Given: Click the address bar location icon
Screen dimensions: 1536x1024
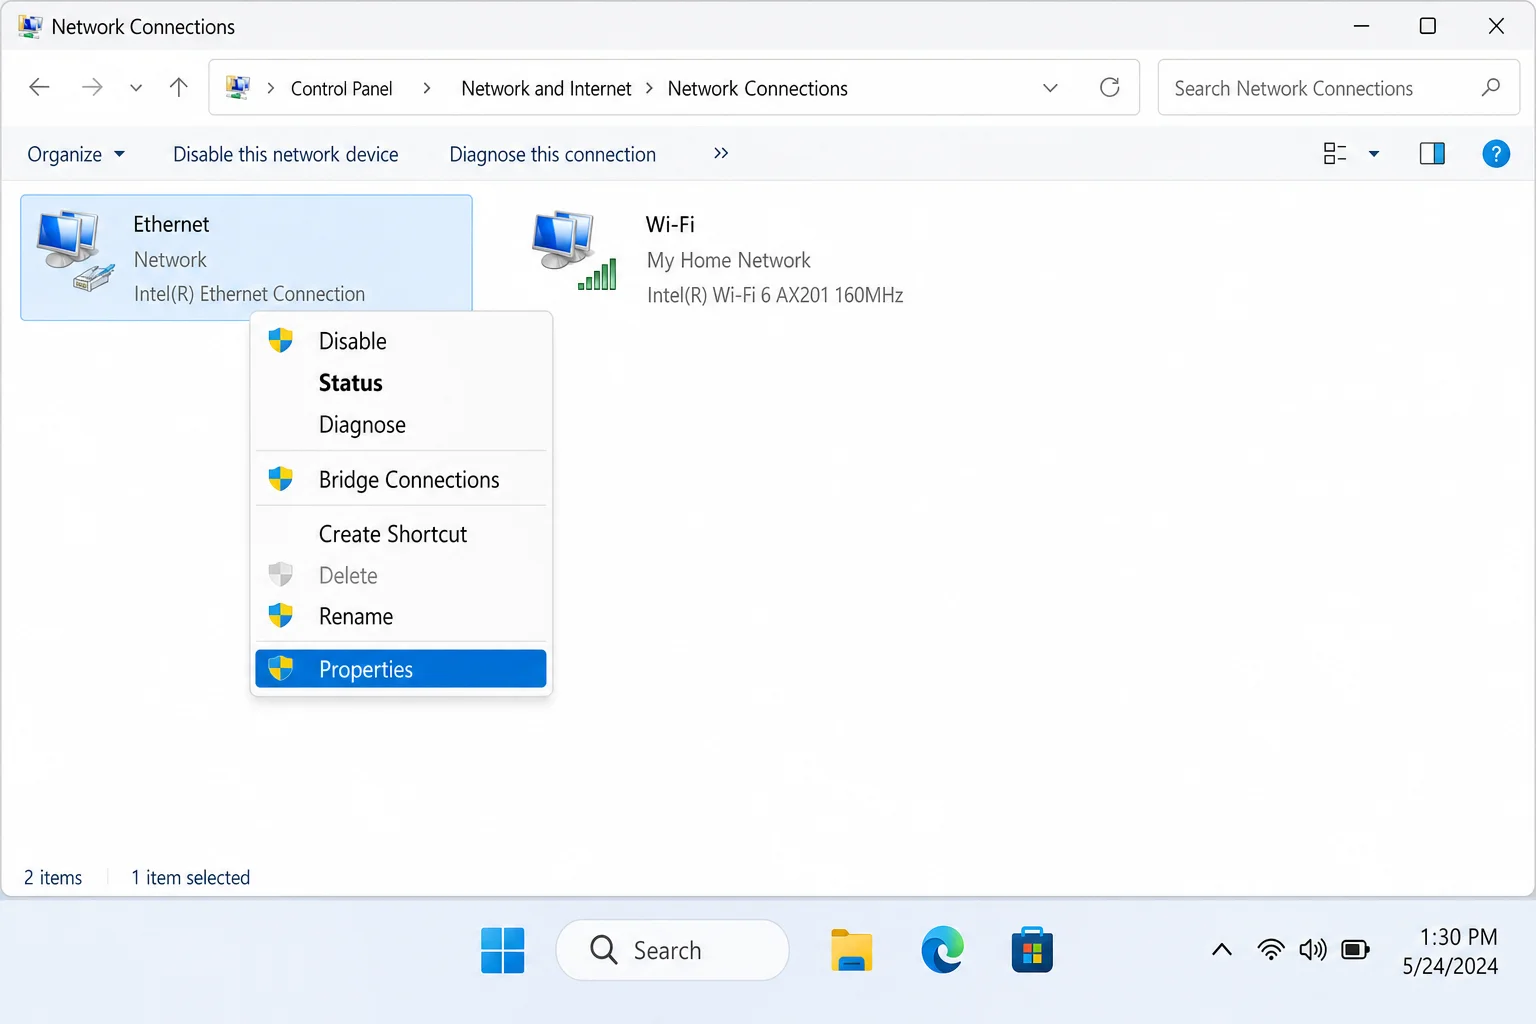Looking at the screenshot, I should (238, 87).
